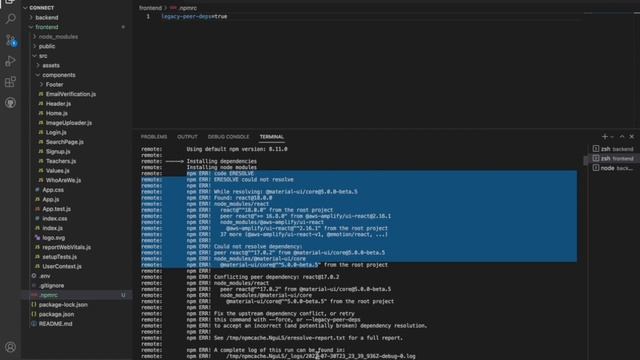Viewport: 640px width, 360px height.
Task: Open package-lock.json file
Action: tap(63, 305)
